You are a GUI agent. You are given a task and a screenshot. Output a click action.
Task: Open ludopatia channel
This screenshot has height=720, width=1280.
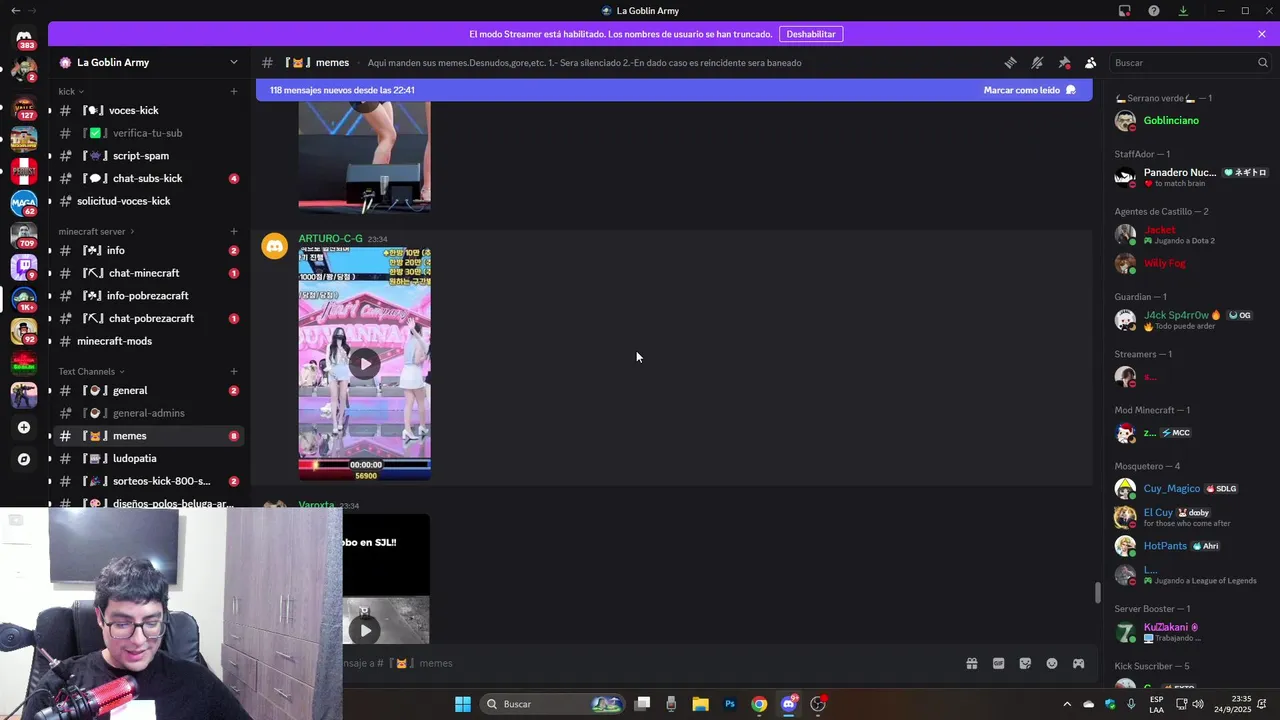point(148,458)
